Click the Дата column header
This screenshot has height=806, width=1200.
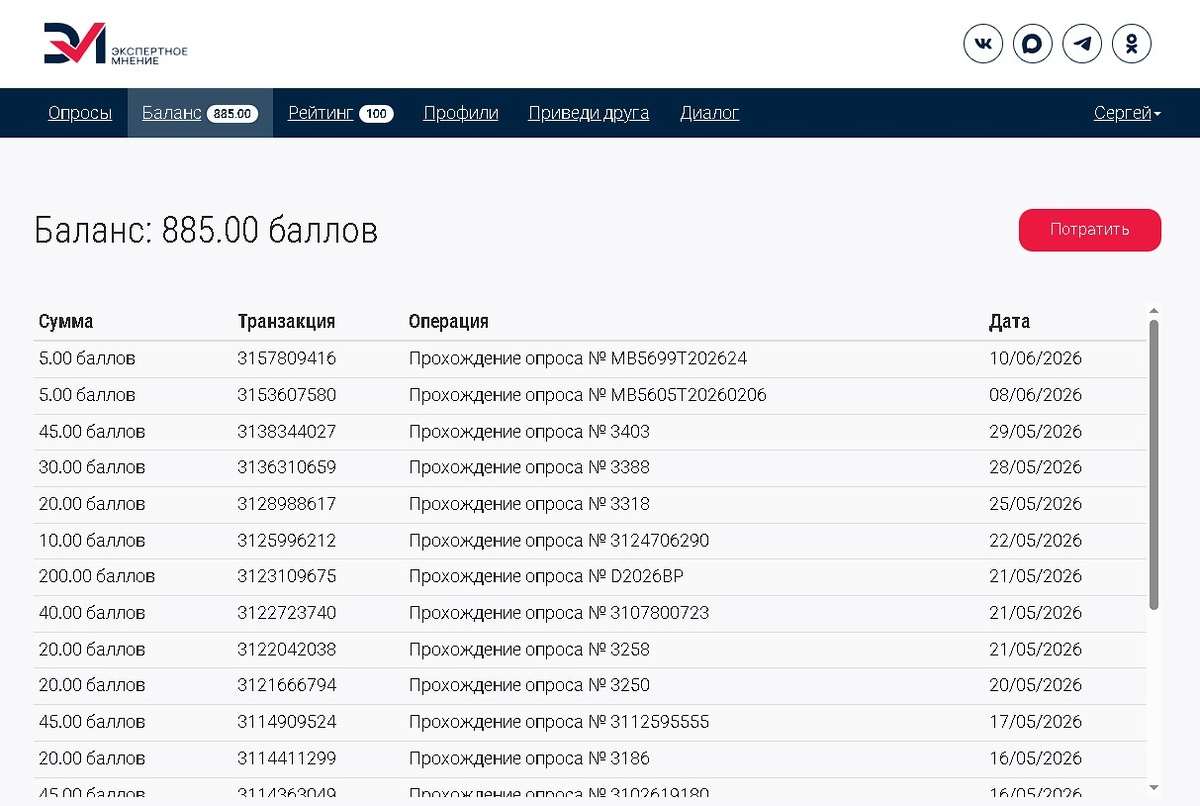pyautogui.click(x=1009, y=322)
